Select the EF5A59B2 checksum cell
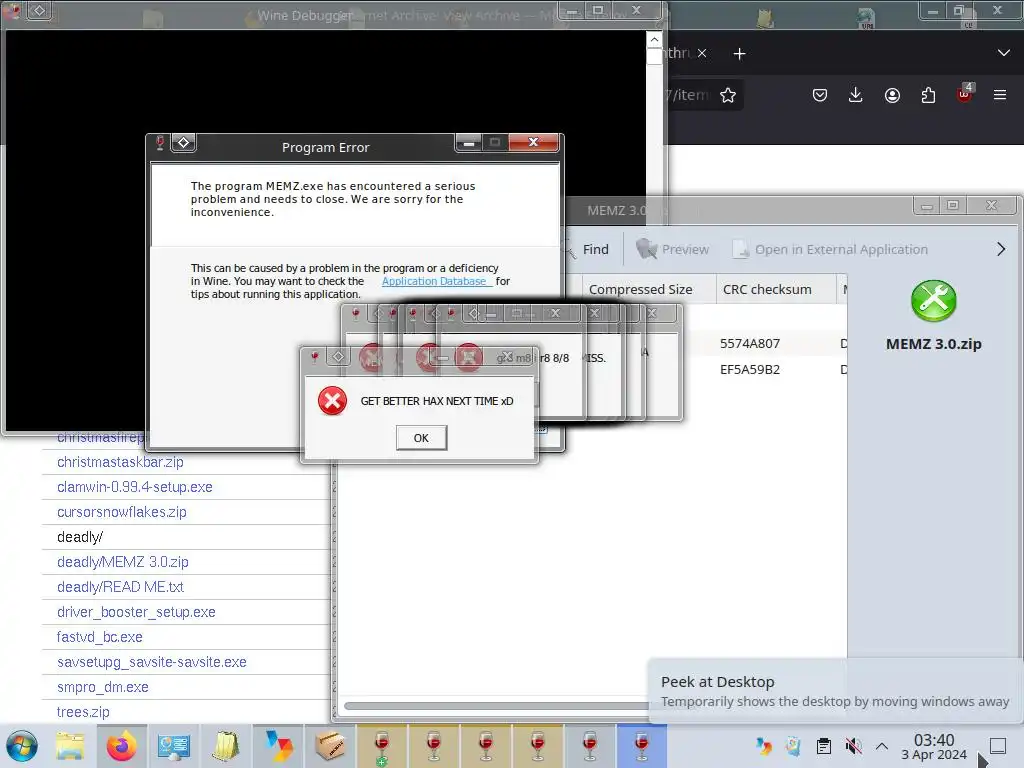Viewport: 1024px width, 768px height. pos(750,370)
